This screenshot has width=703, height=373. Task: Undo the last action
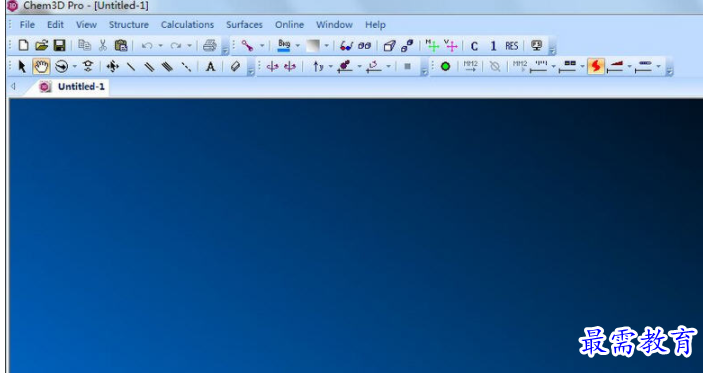click(147, 45)
